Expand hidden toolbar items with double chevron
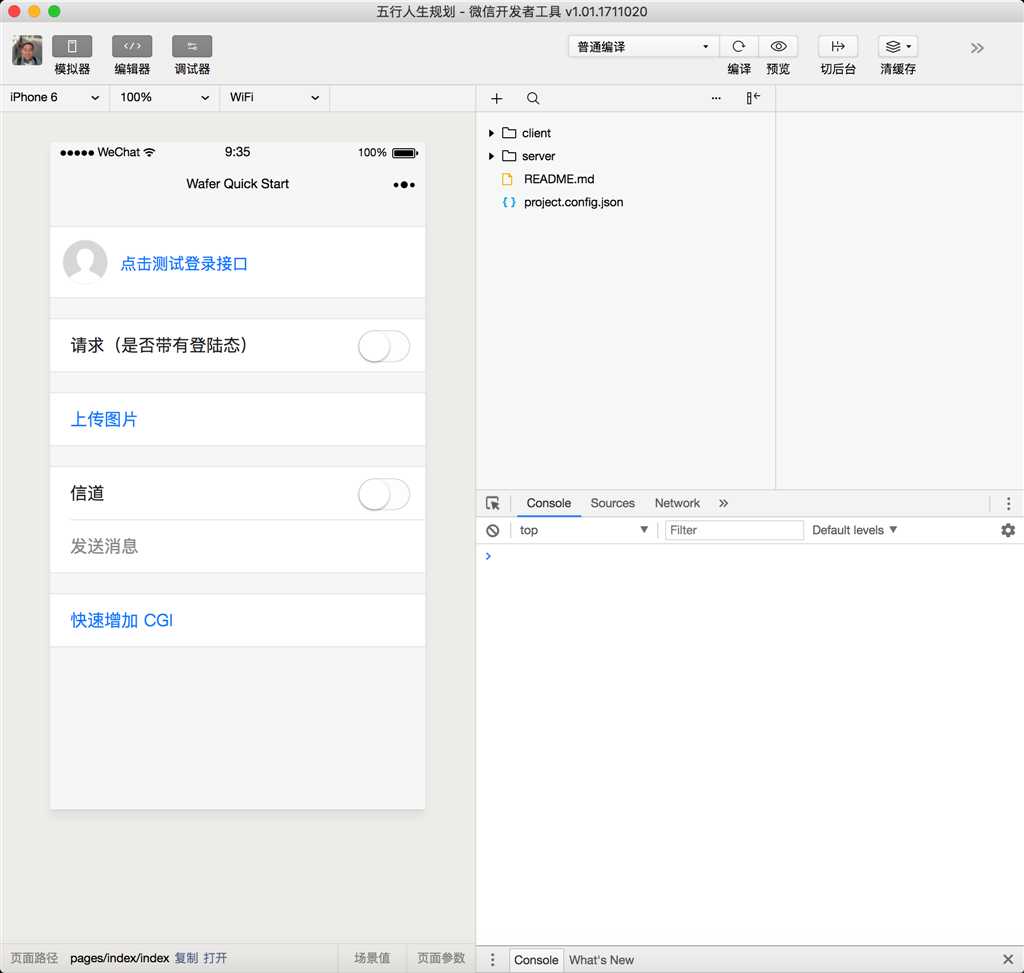This screenshot has width=1024, height=973. click(x=977, y=48)
